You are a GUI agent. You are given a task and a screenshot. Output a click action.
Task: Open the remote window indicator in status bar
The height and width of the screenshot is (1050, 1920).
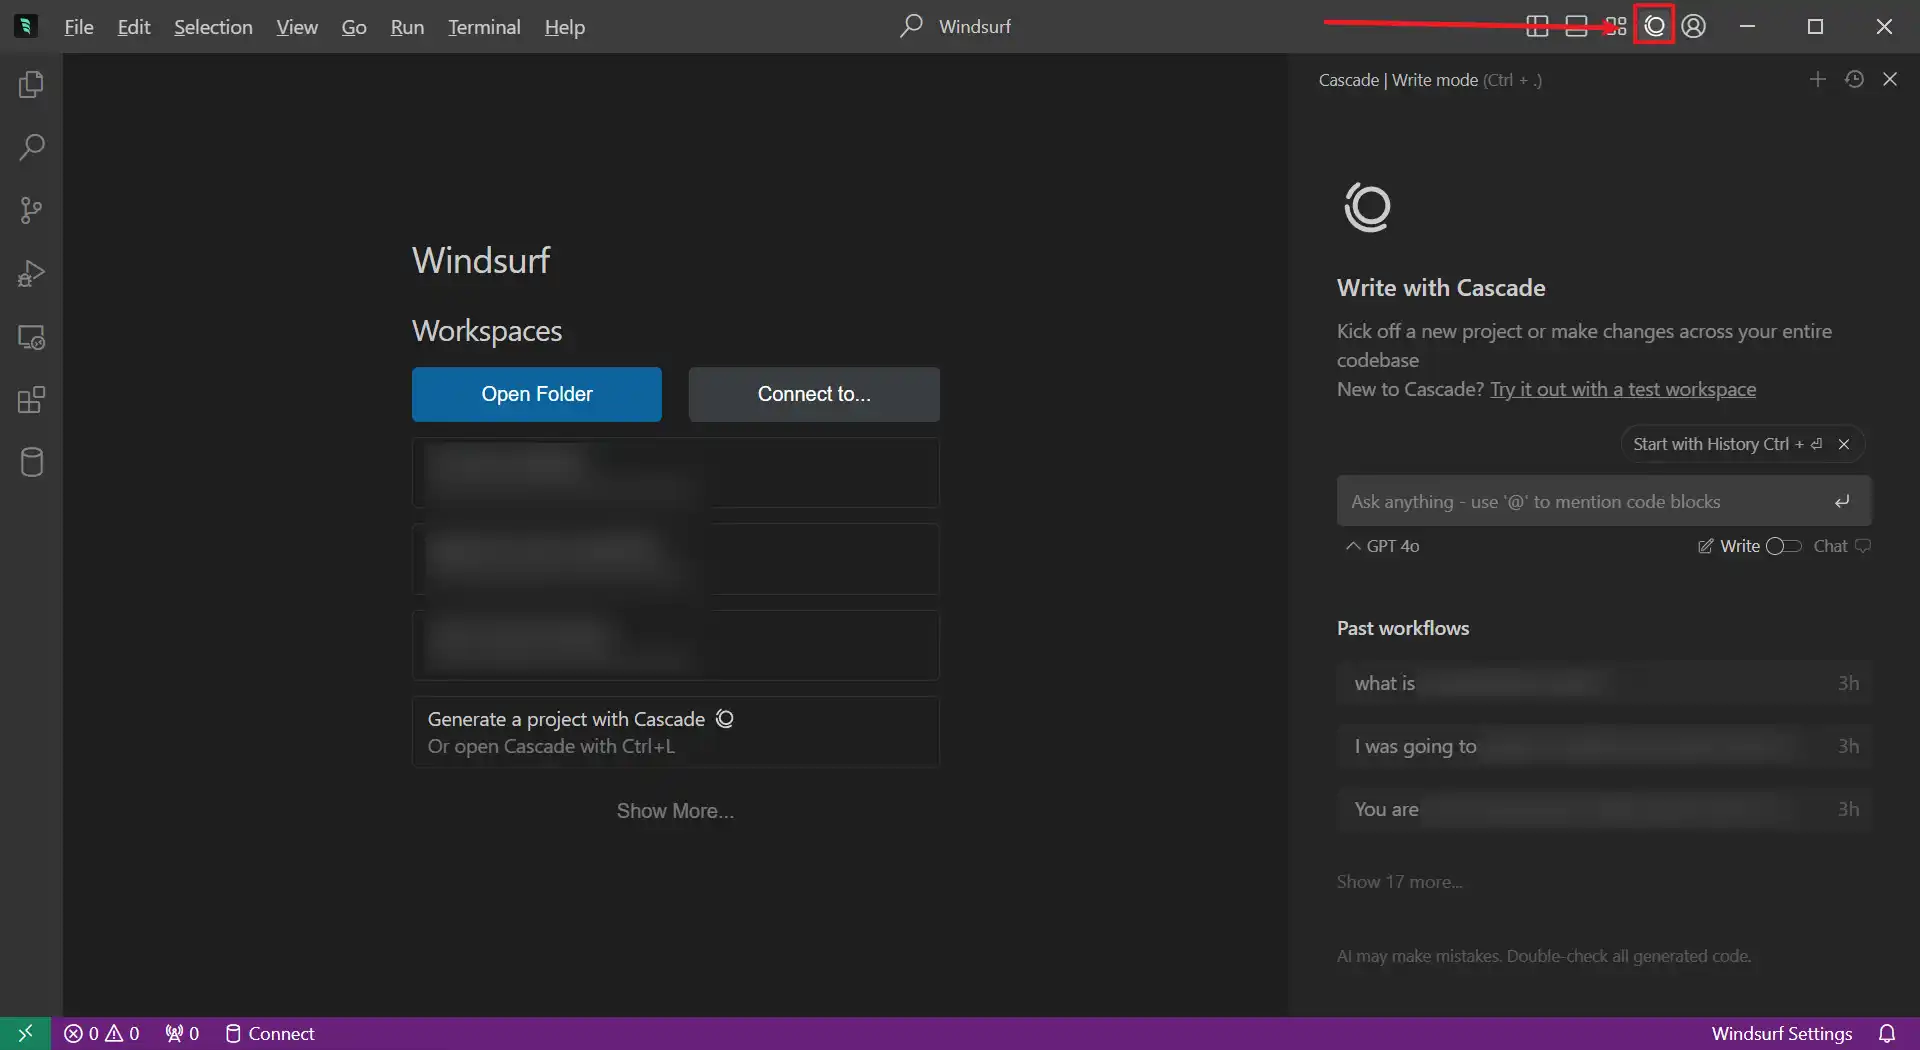tap(25, 1033)
